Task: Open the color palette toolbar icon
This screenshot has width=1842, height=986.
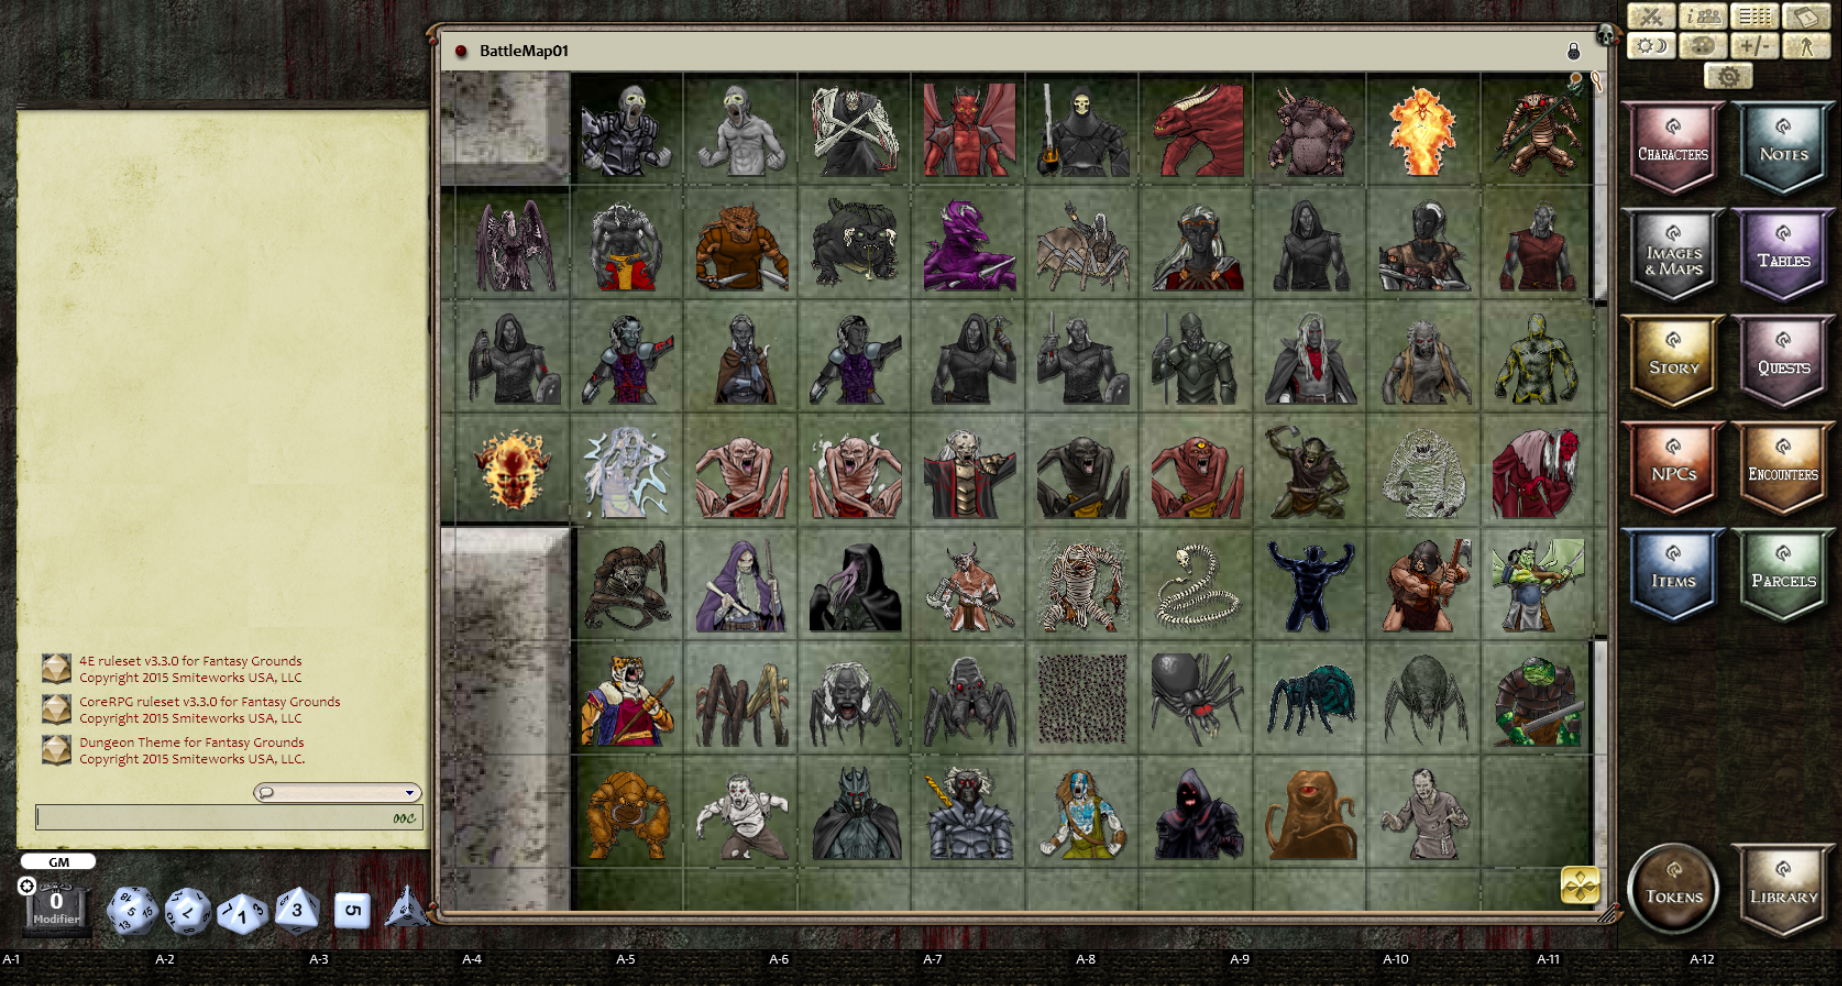Action: 1704,44
